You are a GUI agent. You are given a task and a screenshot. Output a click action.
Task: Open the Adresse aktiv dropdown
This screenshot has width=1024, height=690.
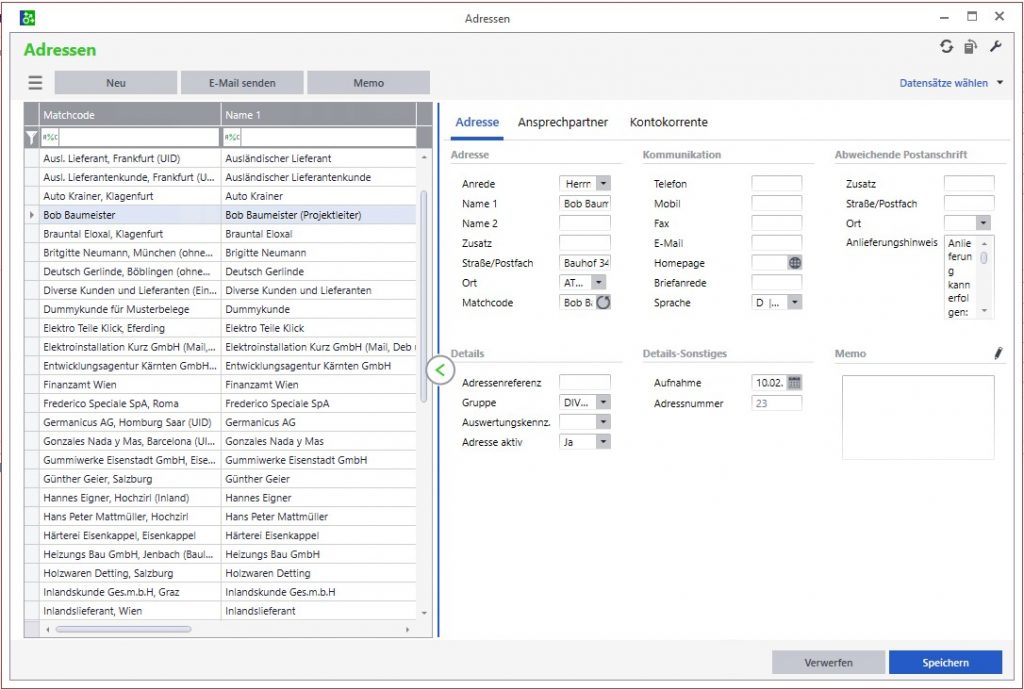602,441
